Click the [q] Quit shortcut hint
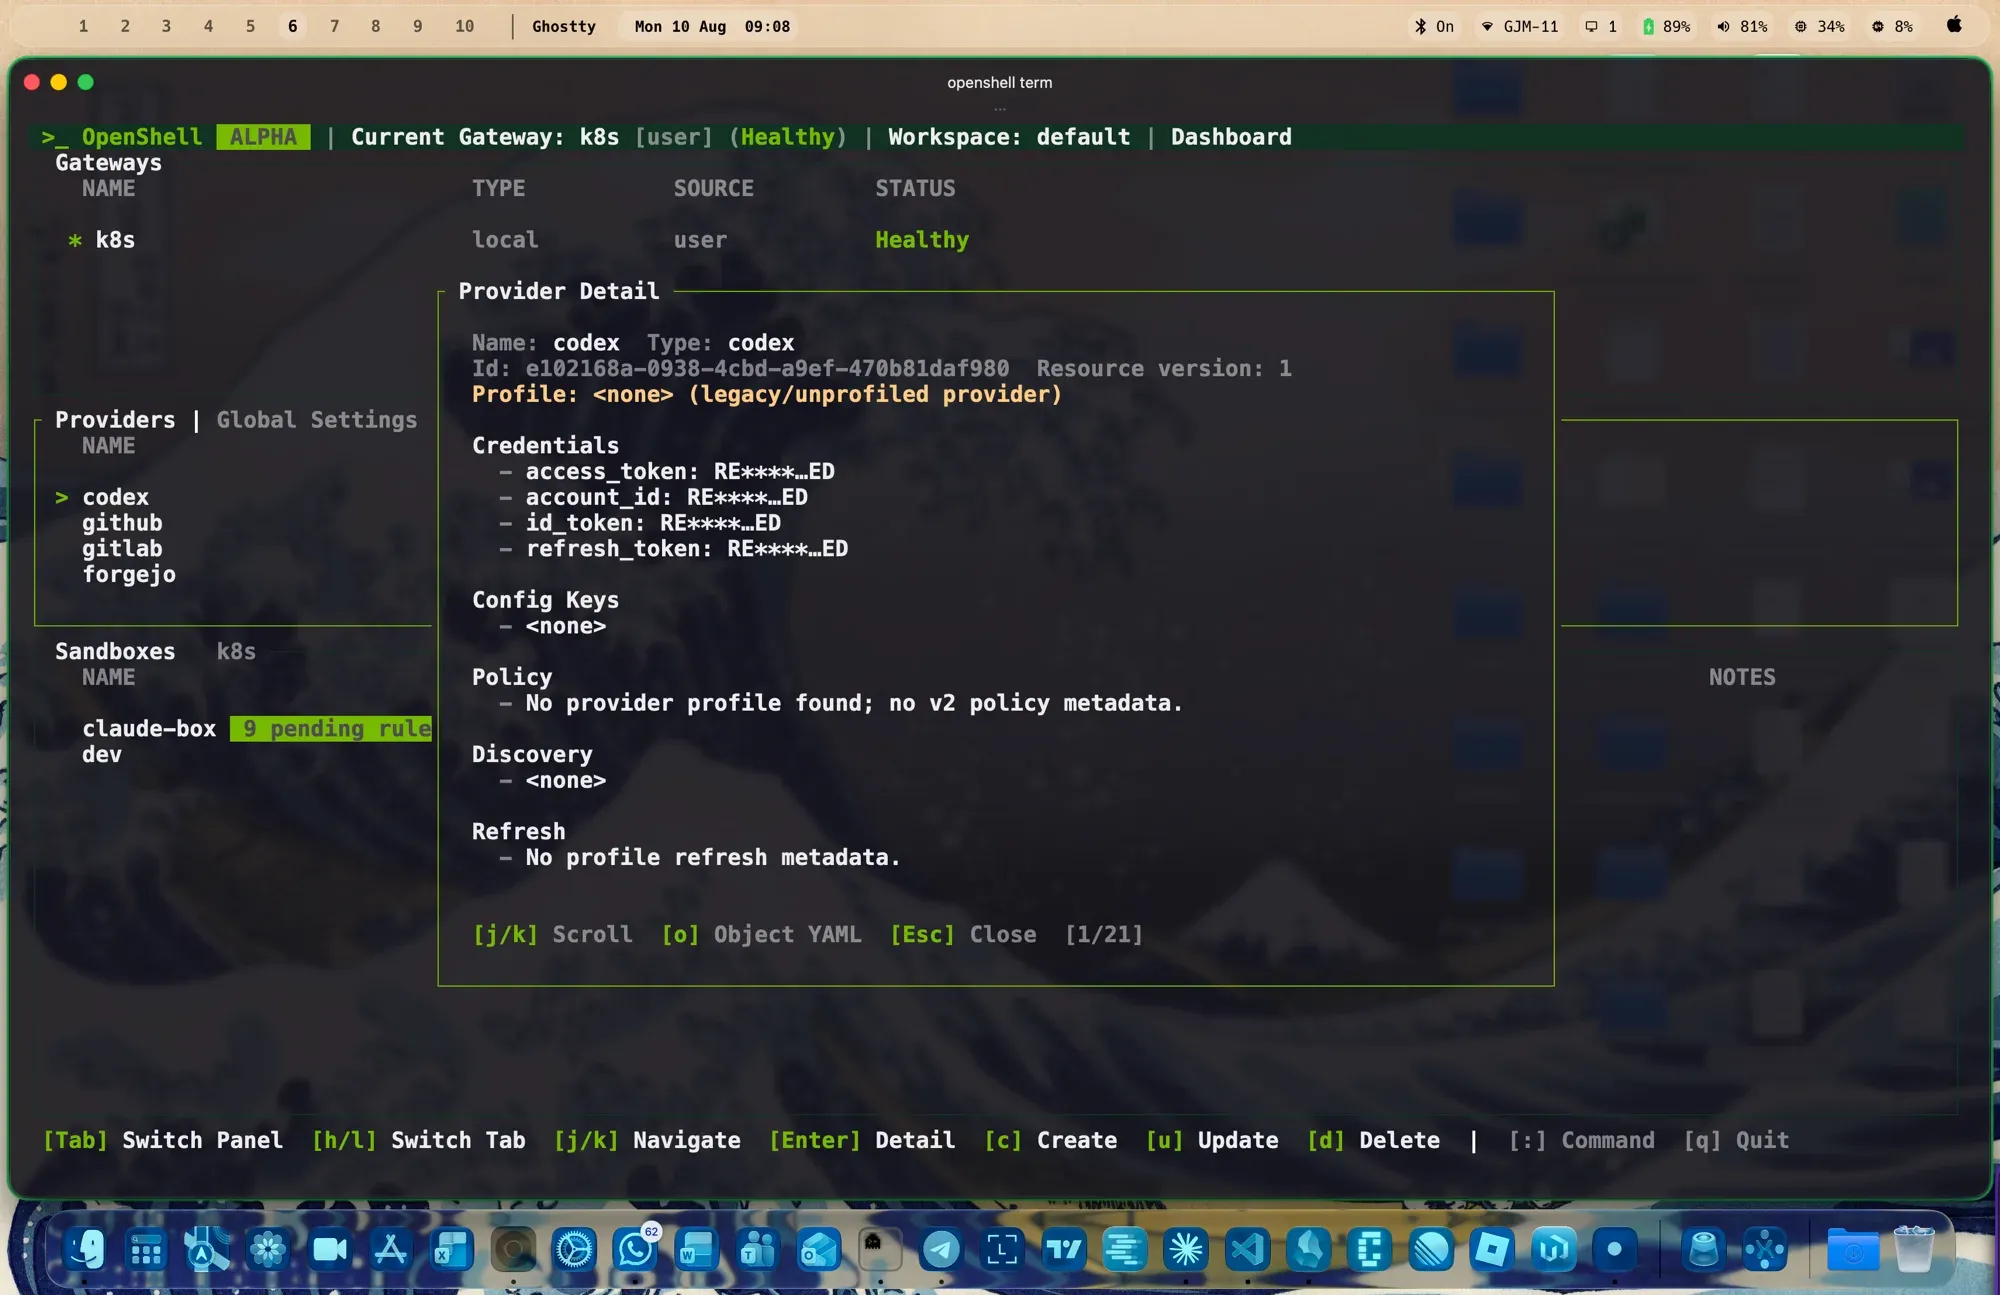The height and width of the screenshot is (1295, 2000). coord(1736,1140)
